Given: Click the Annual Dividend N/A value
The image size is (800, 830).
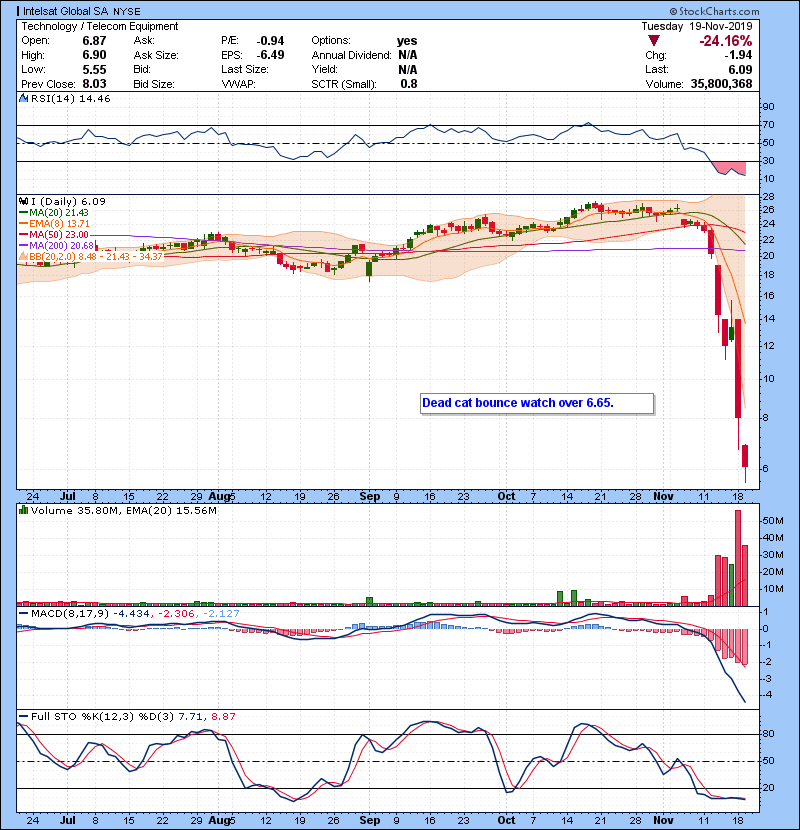Looking at the screenshot, I should click(407, 55).
